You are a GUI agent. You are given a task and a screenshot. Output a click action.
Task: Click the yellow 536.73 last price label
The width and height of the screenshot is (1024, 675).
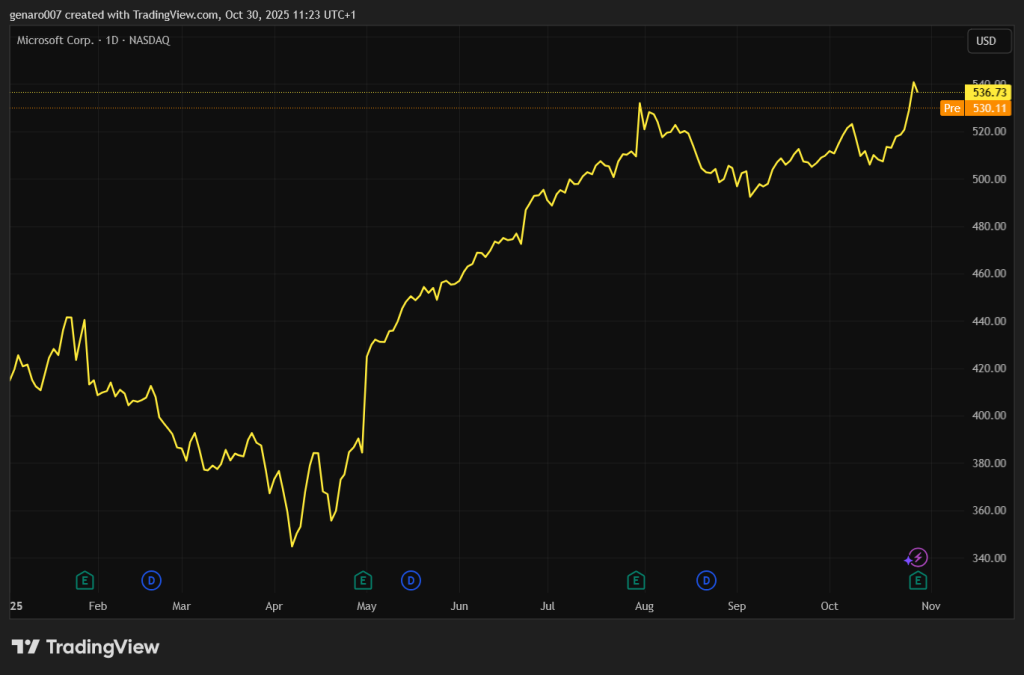(x=988, y=92)
